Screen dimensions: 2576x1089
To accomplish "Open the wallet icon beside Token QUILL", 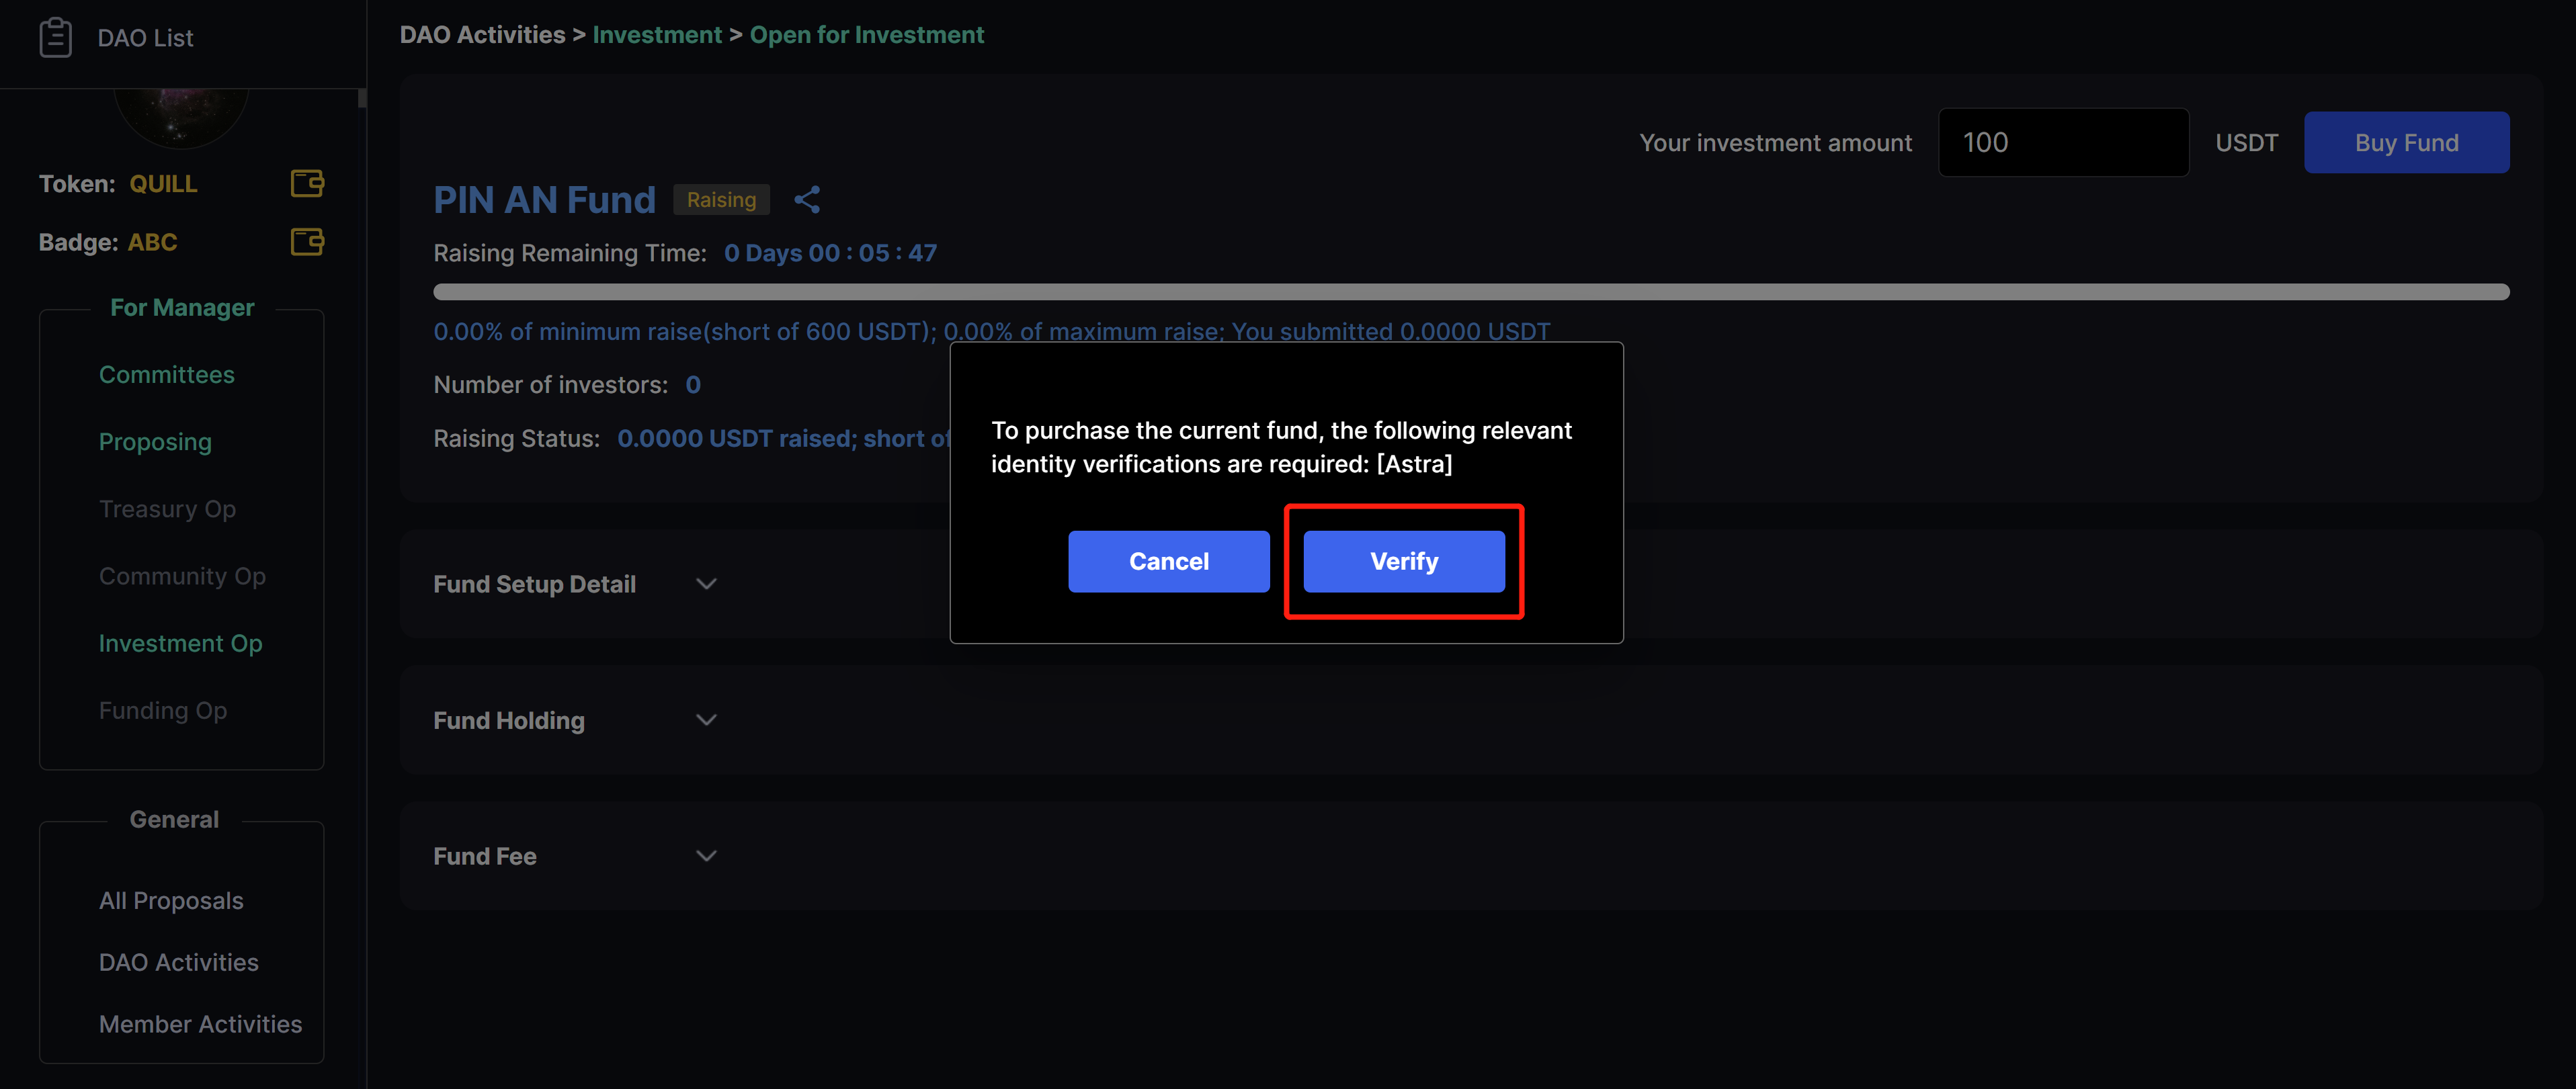I will 307,183.
